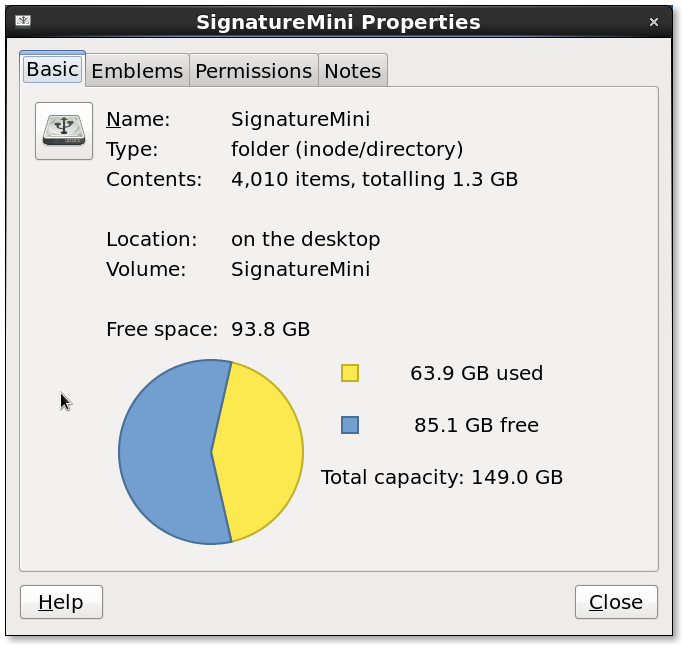682x645 pixels.
Task: Click the free space value "93.8 GB"
Action: coord(271,329)
